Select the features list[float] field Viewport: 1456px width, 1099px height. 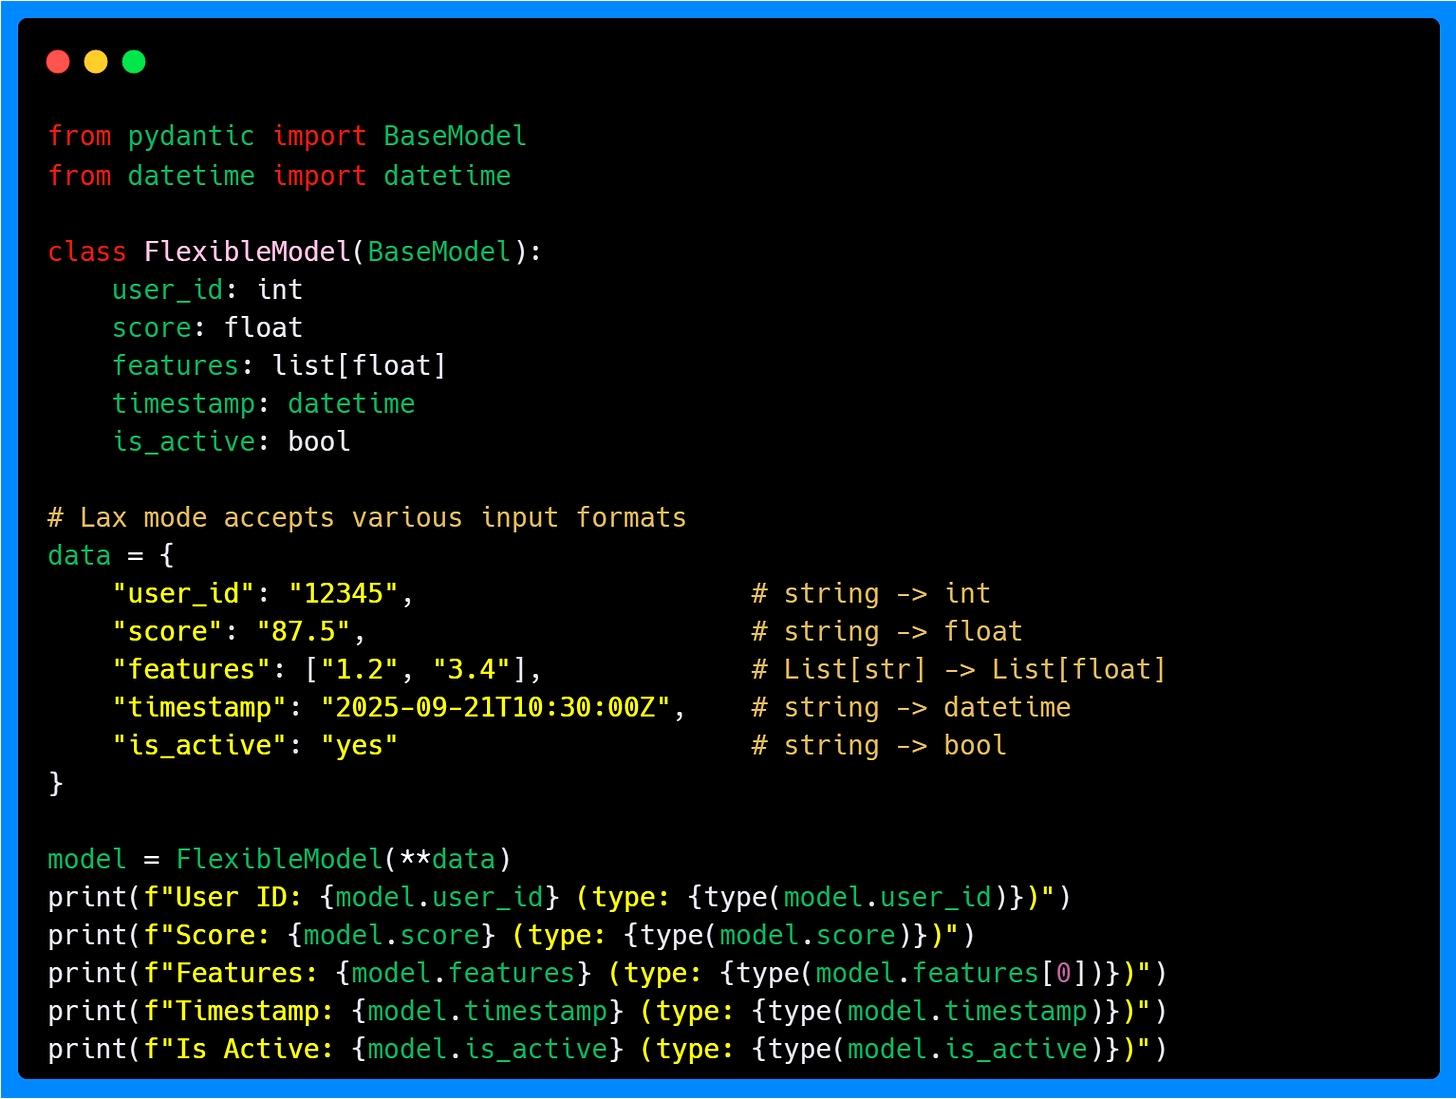point(278,365)
